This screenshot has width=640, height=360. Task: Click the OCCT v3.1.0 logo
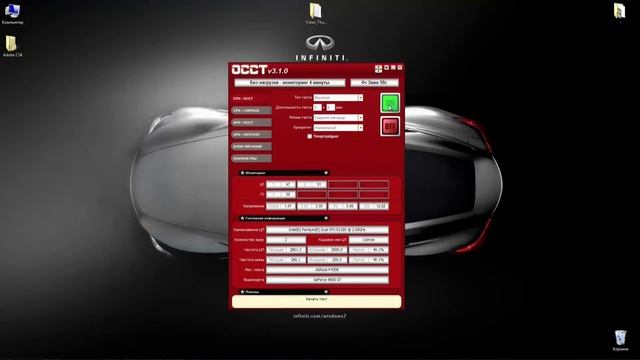[x=260, y=70]
